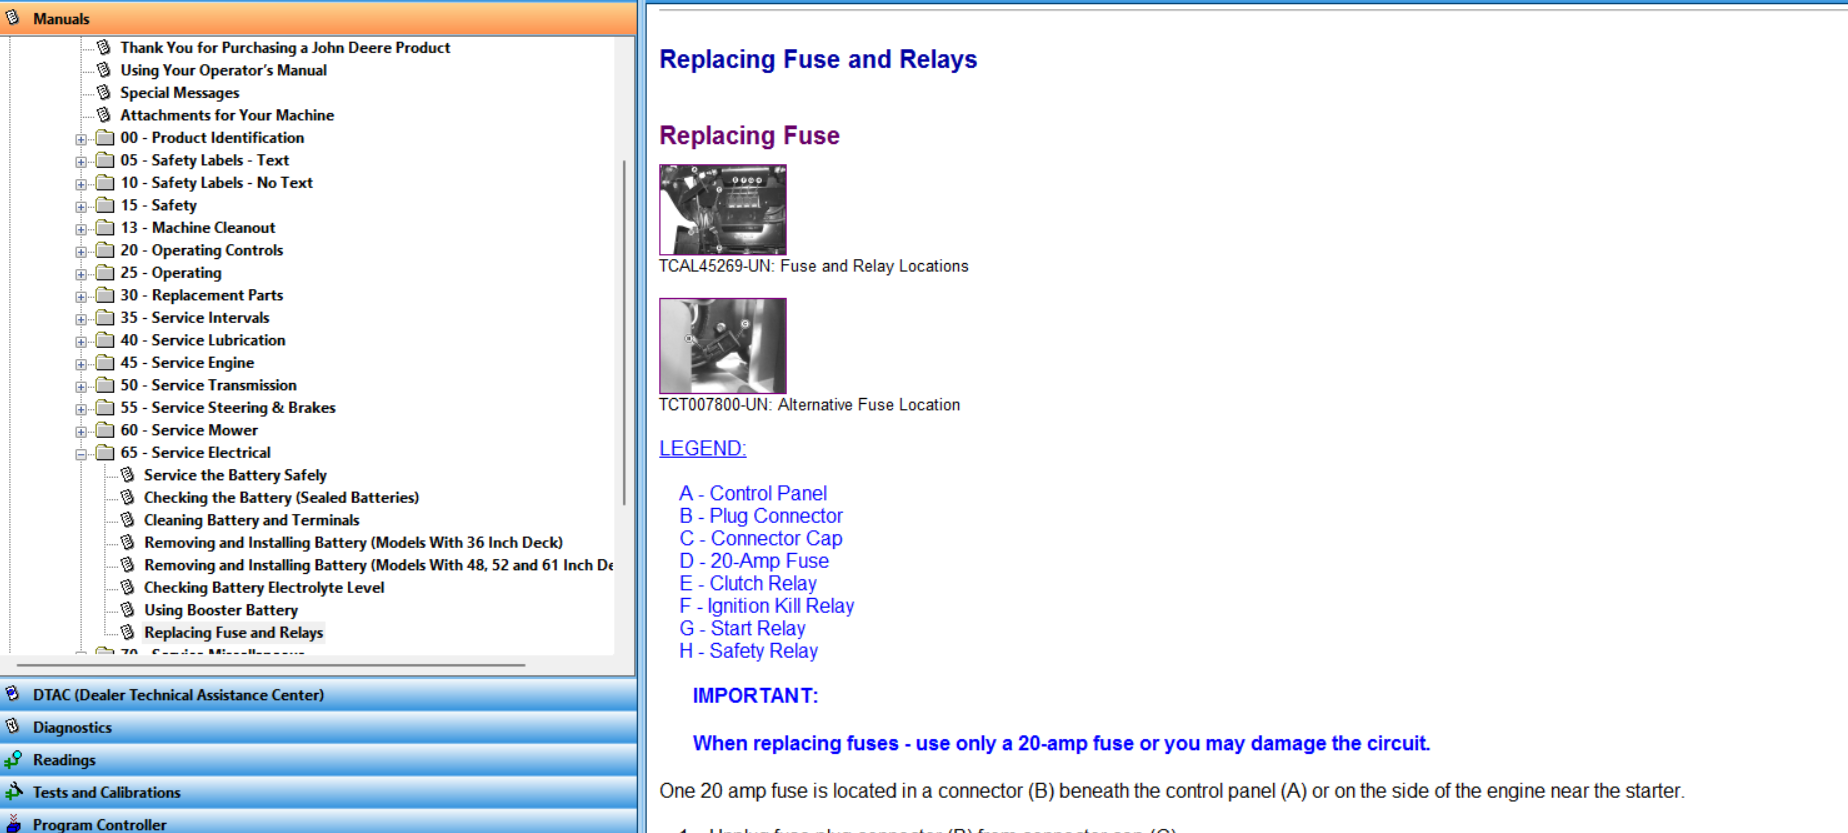The image size is (1848, 833).
Task: Open Special Messages topic
Action: click(x=180, y=92)
